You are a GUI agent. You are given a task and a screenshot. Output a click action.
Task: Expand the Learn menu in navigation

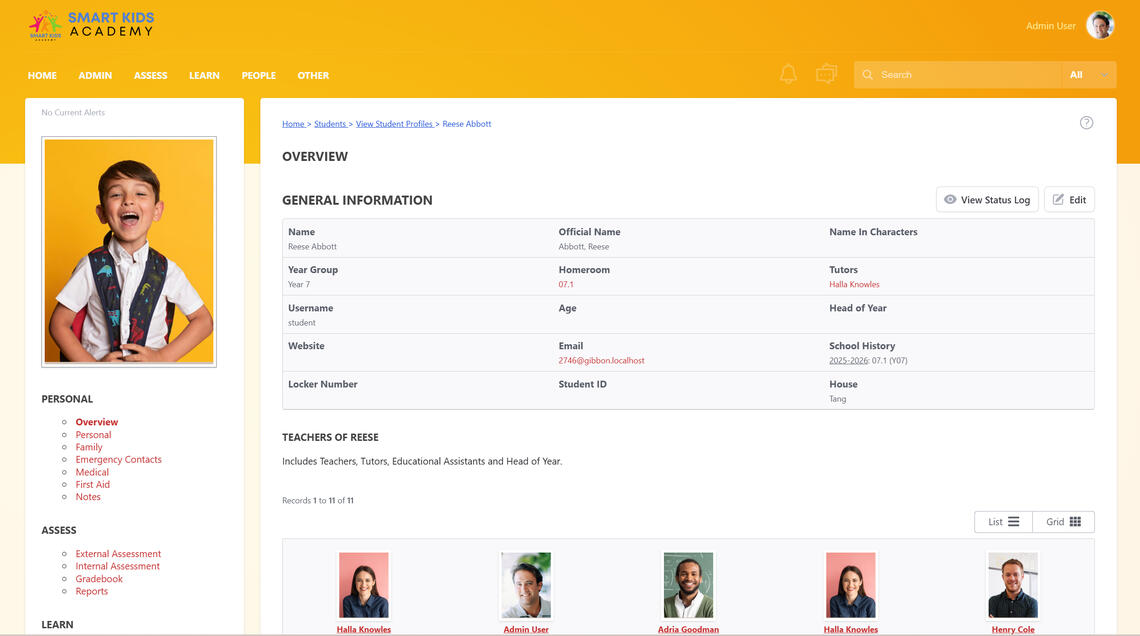coord(204,76)
